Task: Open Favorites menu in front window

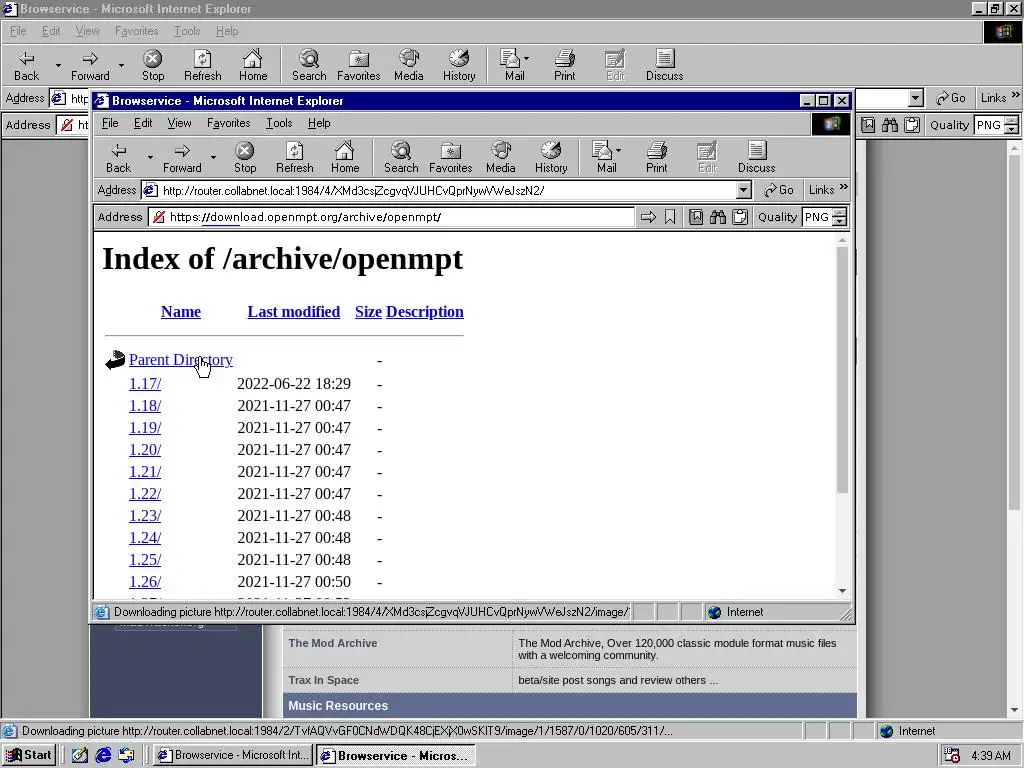Action: click(x=229, y=123)
